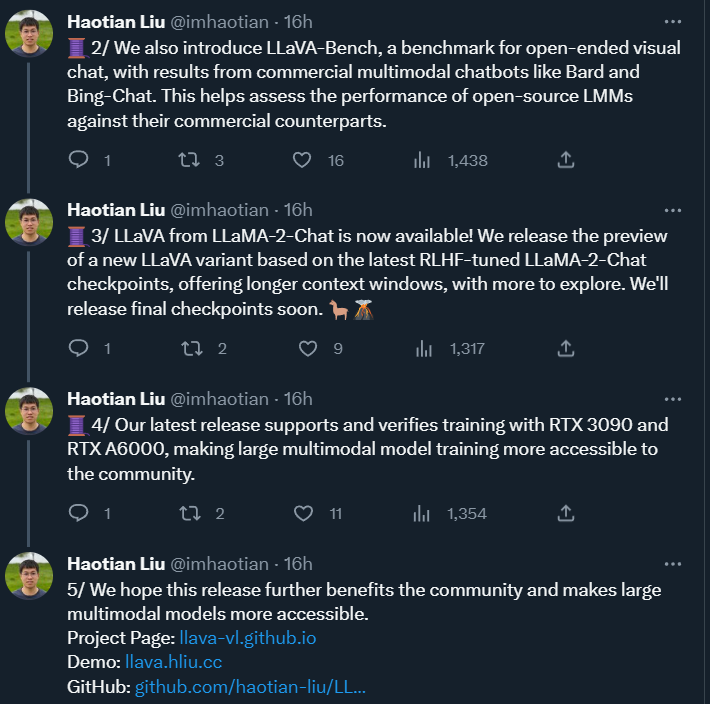Viewport: 710px width, 704px height.
Task: Retweet the 2/ LLaVA-Bench tweet
Action: click(x=189, y=160)
